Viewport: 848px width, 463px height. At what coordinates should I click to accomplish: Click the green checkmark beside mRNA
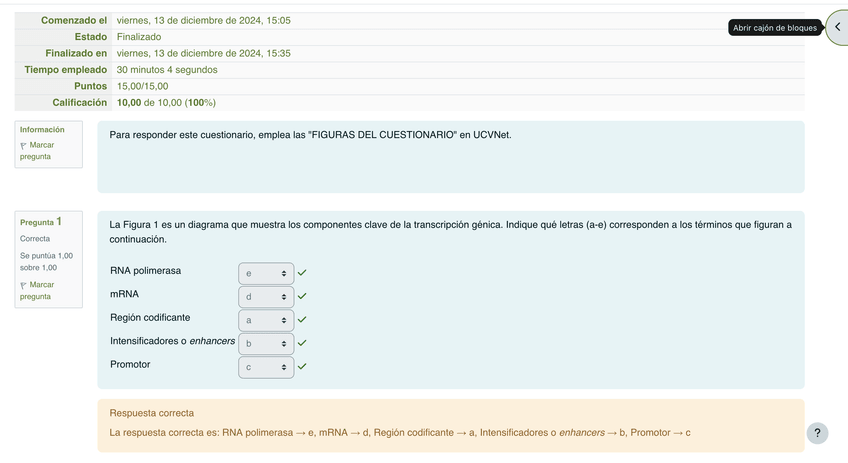coord(302,296)
